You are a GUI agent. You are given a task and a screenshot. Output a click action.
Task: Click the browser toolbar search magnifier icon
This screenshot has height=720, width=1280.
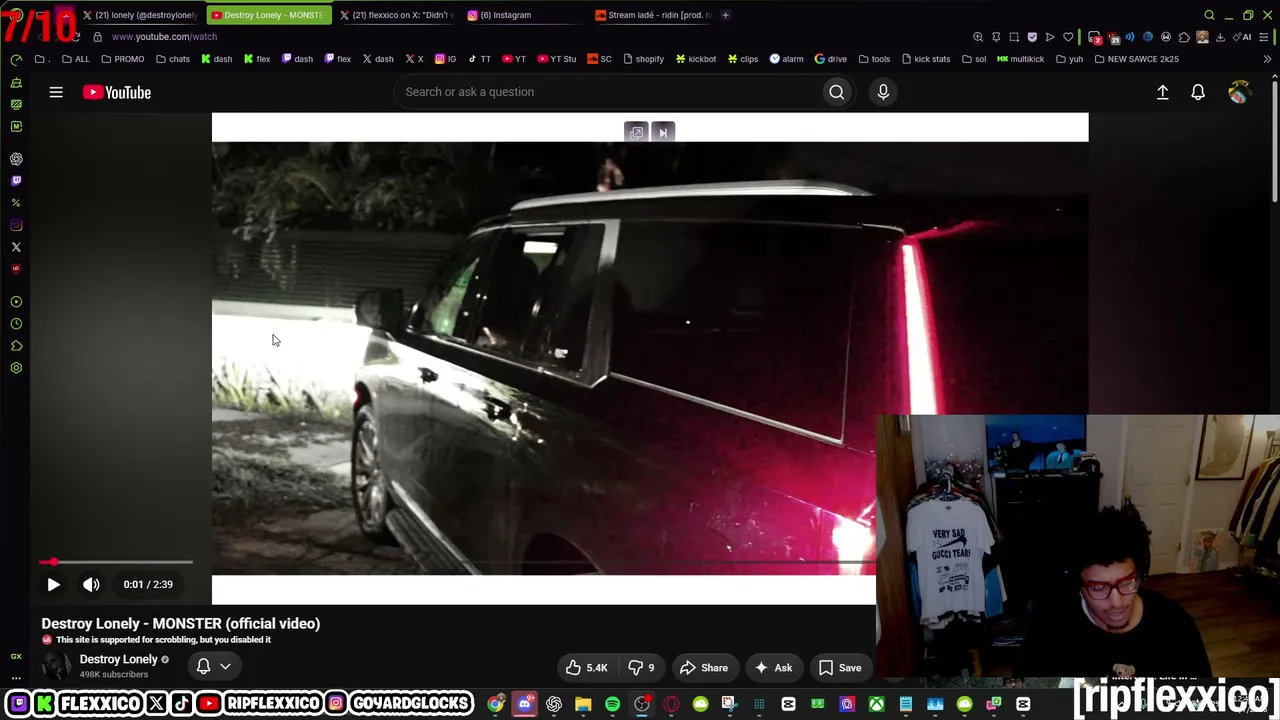point(1209,15)
